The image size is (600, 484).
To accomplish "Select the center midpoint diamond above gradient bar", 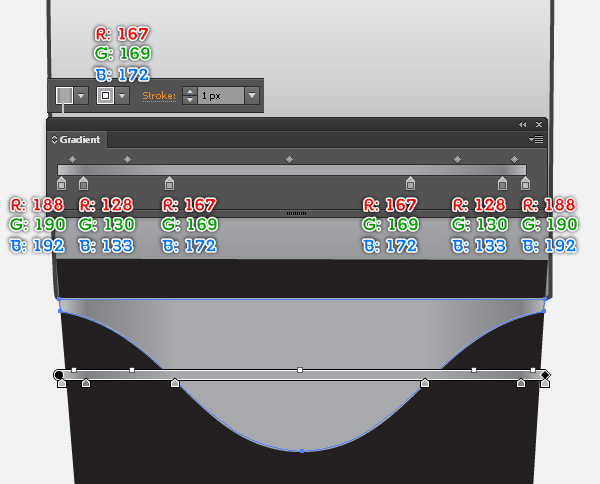I will pos(289,159).
